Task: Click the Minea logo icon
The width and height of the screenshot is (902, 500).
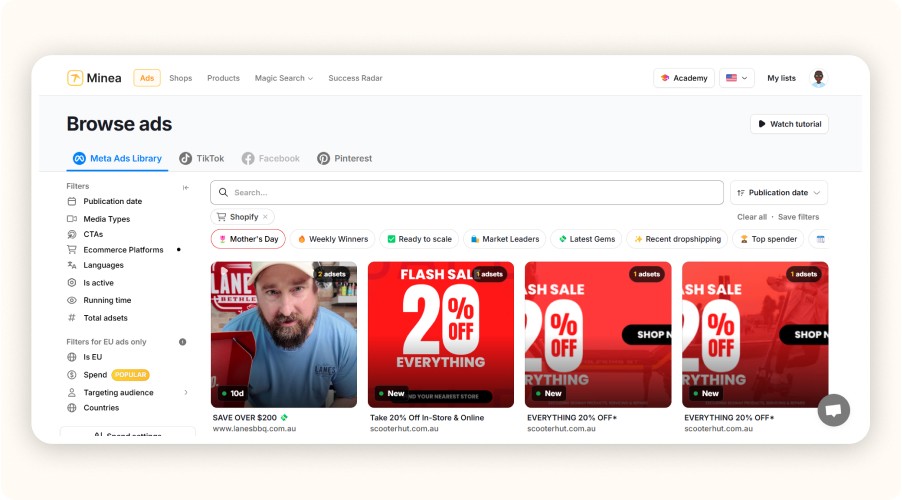Action: [75, 78]
